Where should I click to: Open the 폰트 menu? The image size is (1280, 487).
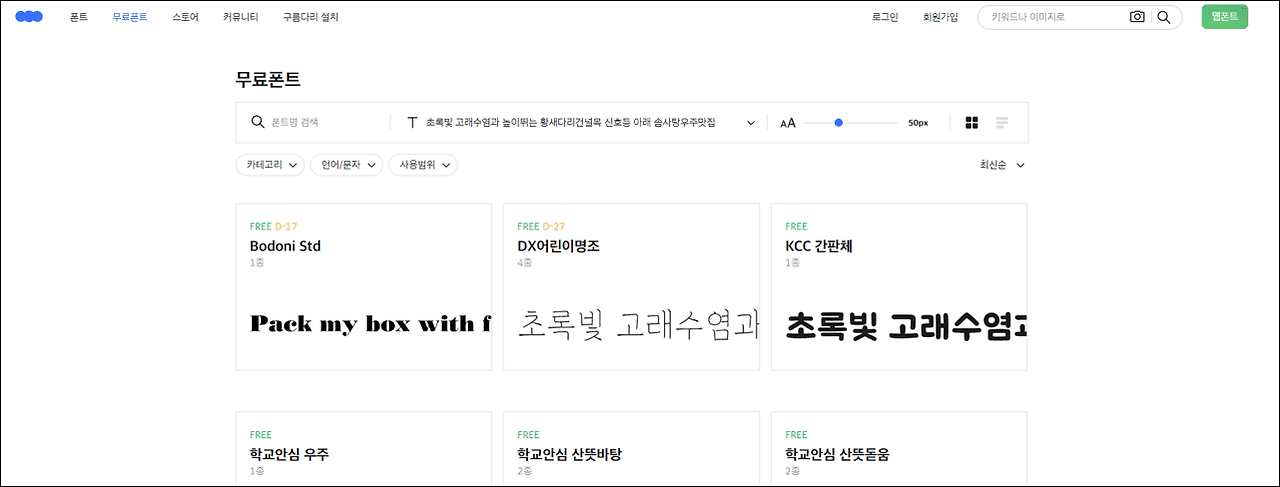[79, 17]
